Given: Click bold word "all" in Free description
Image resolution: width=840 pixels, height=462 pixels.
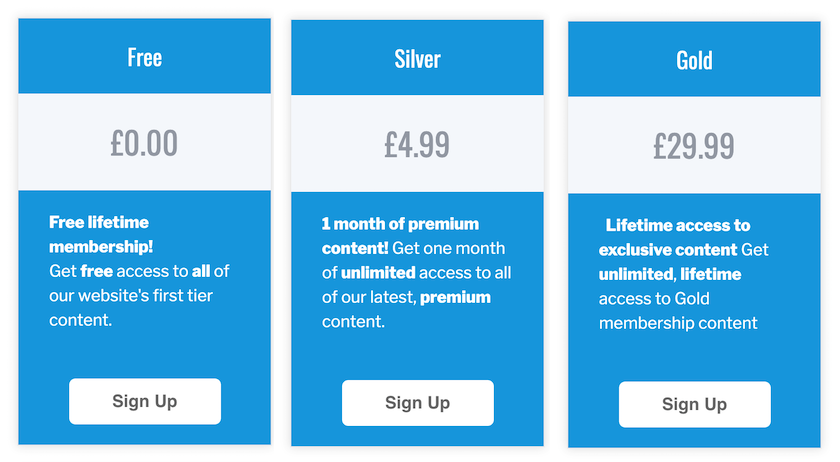Looking at the screenshot, I should 201,271.
